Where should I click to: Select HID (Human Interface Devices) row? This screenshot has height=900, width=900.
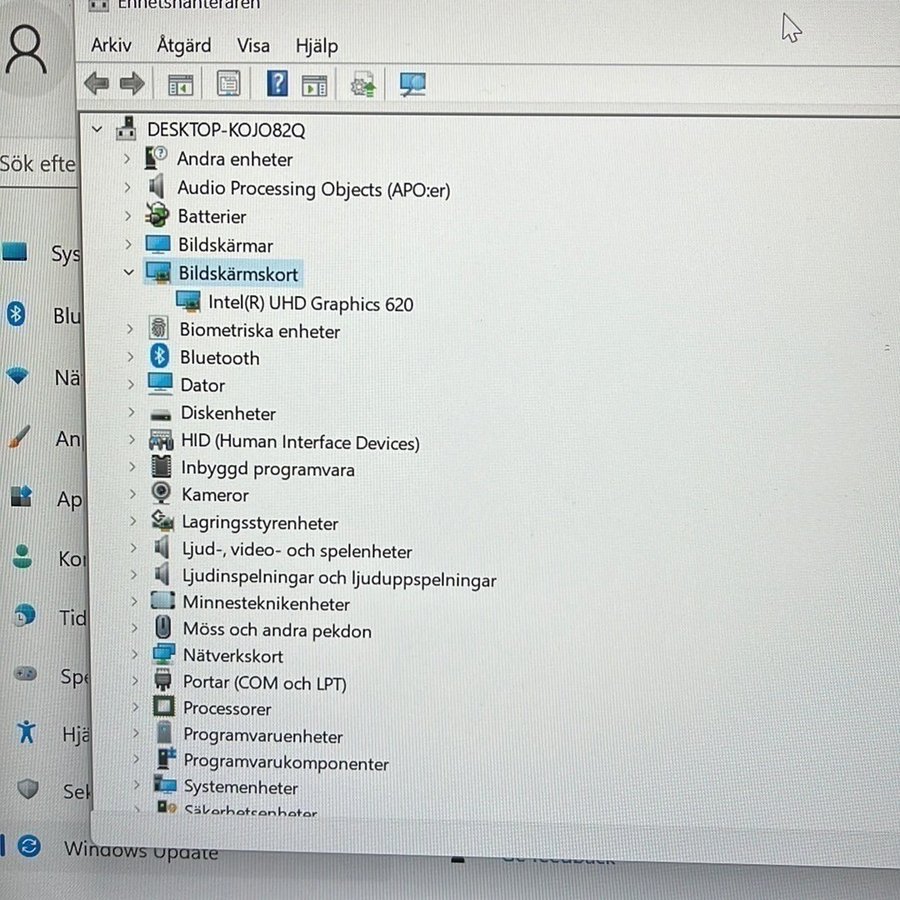click(x=300, y=442)
